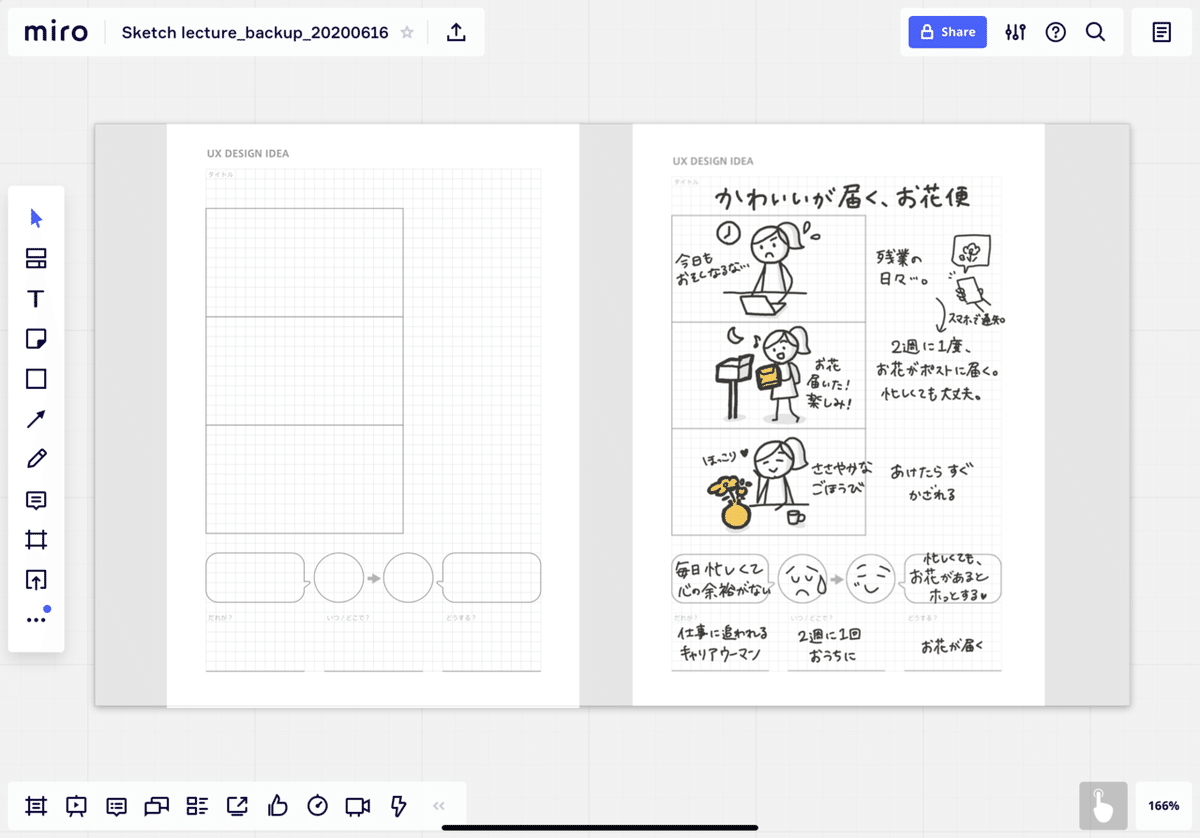The height and width of the screenshot is (838, 1200).
Task: Star the board to mark as favorite
Action: [x=406, y=32]
